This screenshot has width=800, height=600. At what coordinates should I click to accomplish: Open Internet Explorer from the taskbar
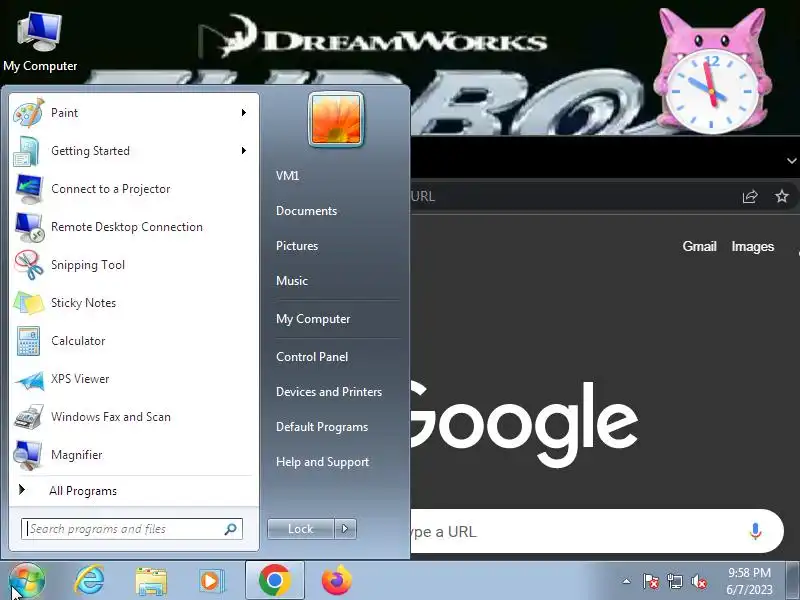[89, 581]
